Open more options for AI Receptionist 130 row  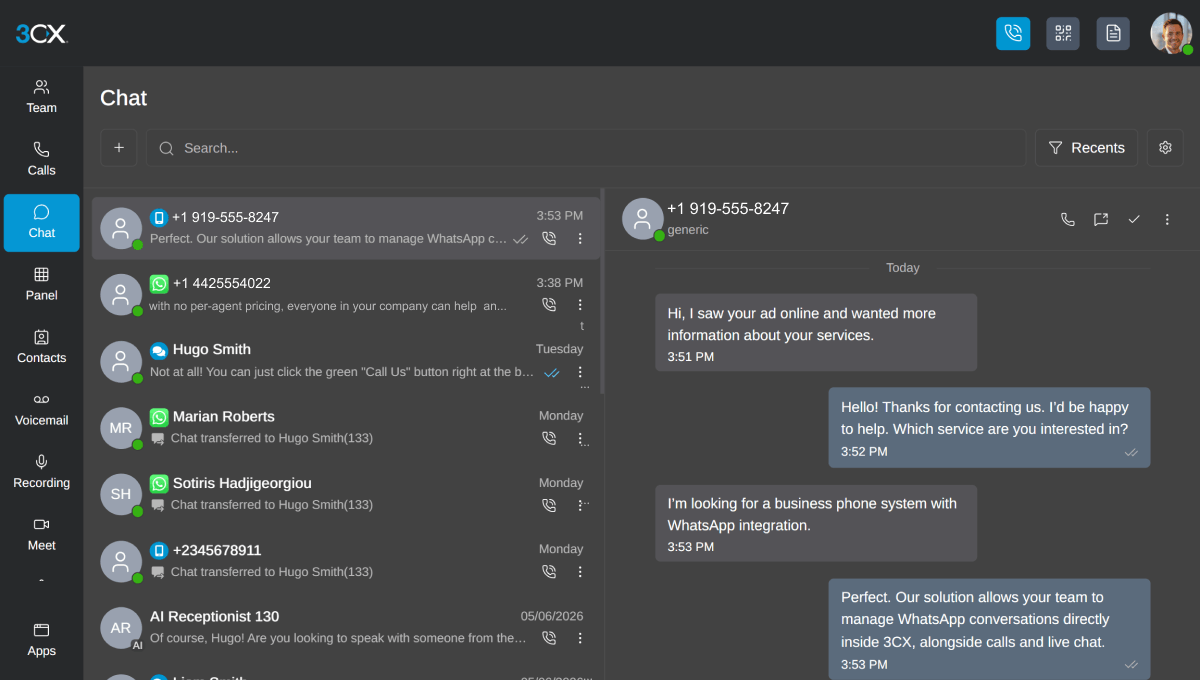[580, 638]
